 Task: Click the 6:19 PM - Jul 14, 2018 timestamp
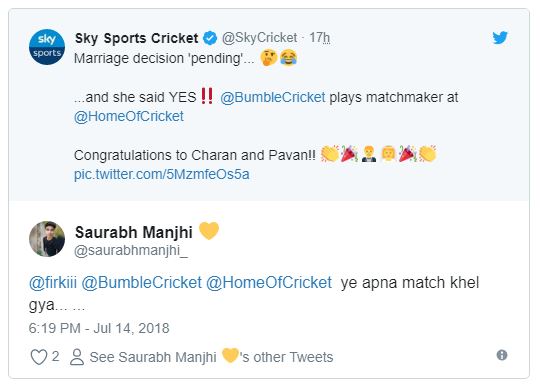point(99,328)
